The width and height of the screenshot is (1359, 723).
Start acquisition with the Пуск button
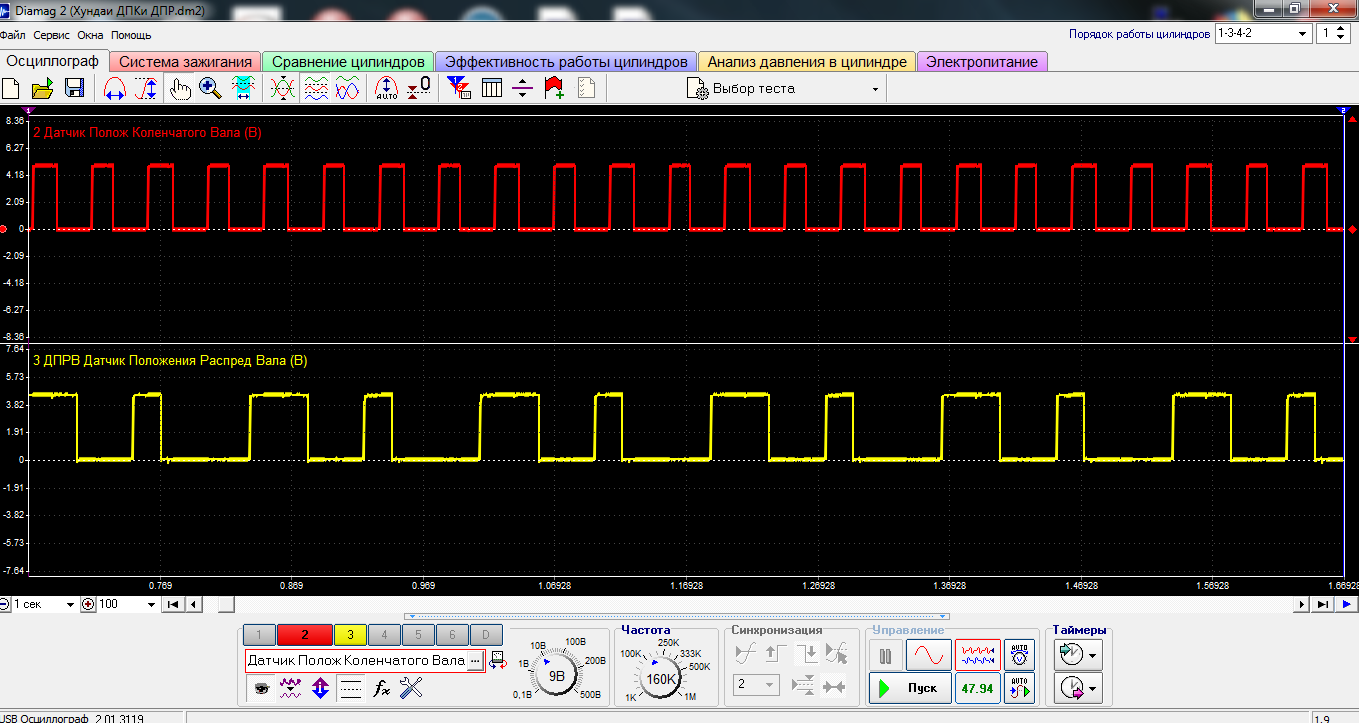pos(910,688)
